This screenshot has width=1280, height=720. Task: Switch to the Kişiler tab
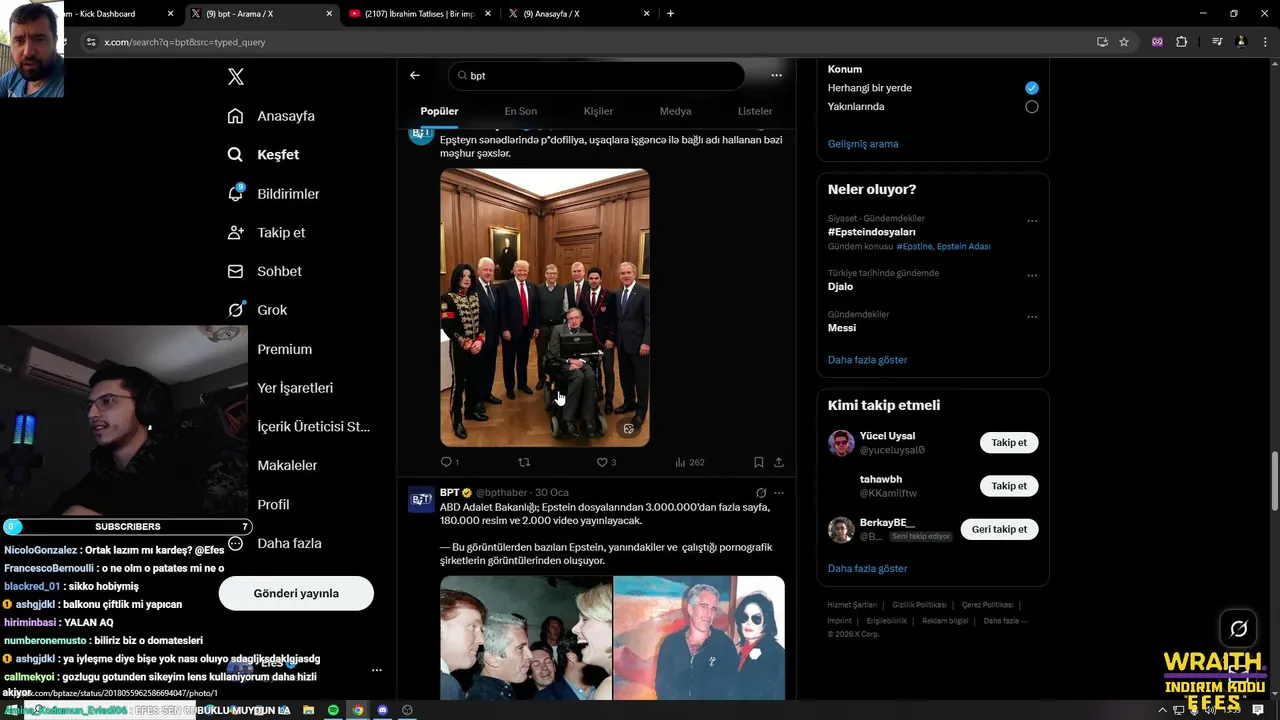point(598,111)
